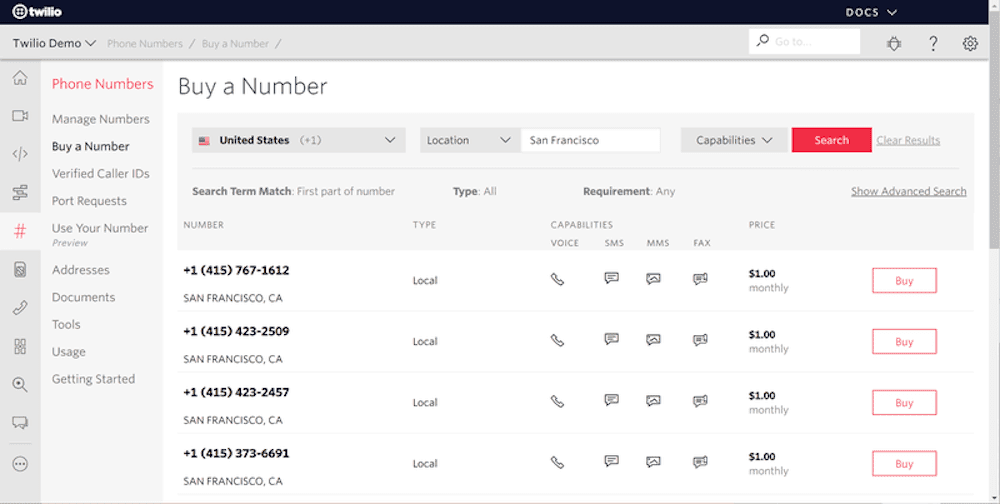The height and width of the screenshot is (504, 1000).
Task: Open the Programmable Video camera sidebar icon
Action: pos(20,115)
